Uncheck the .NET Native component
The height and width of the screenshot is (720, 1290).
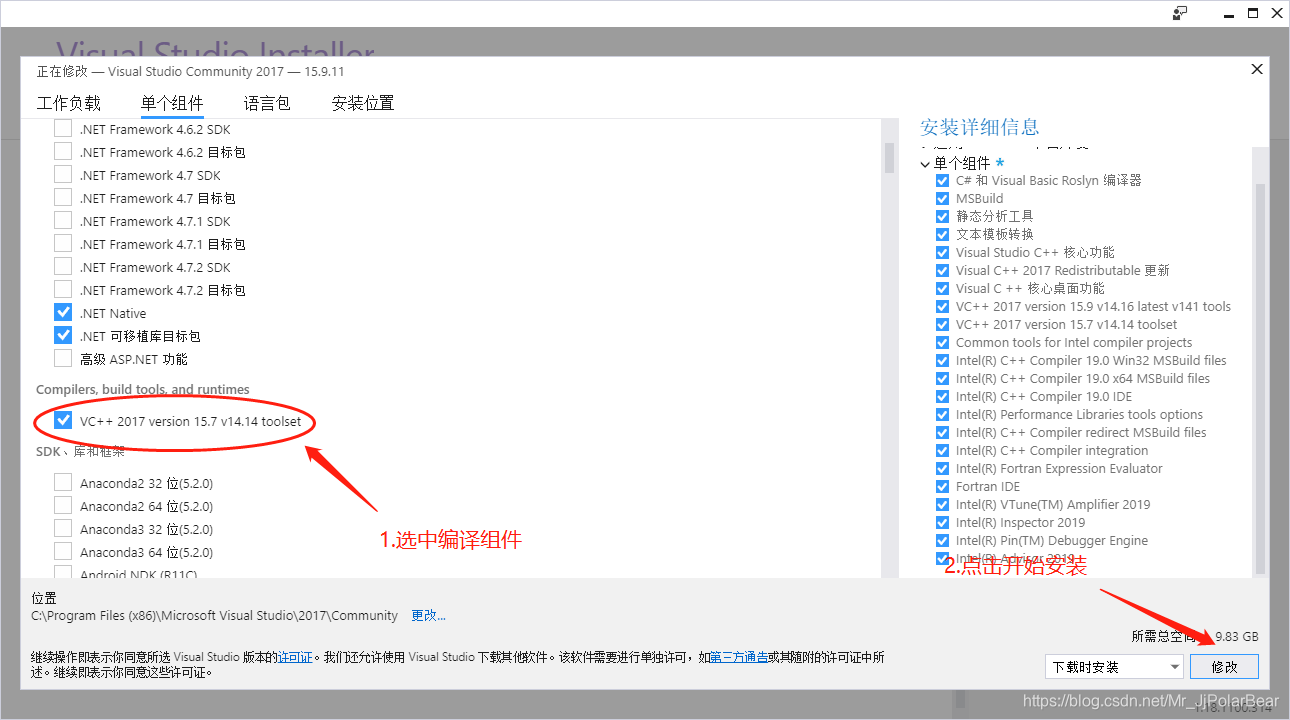tap(63, 313)
